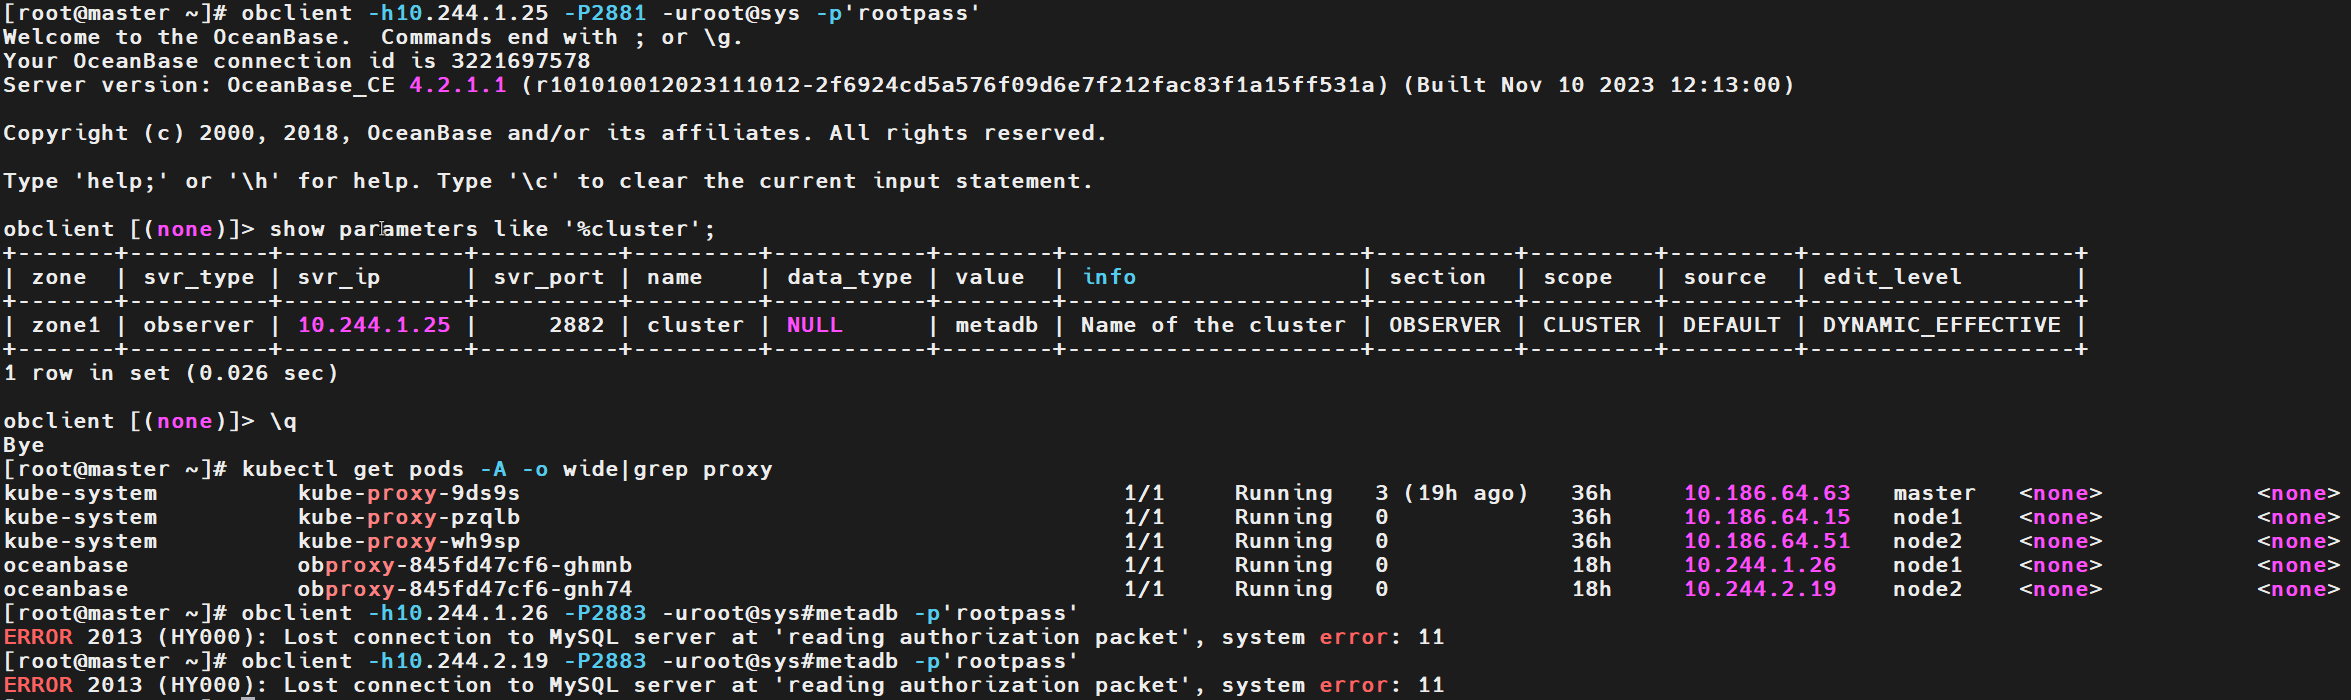Click the Bye output line
2351x700 pixels.
click(x=24, y=445)
